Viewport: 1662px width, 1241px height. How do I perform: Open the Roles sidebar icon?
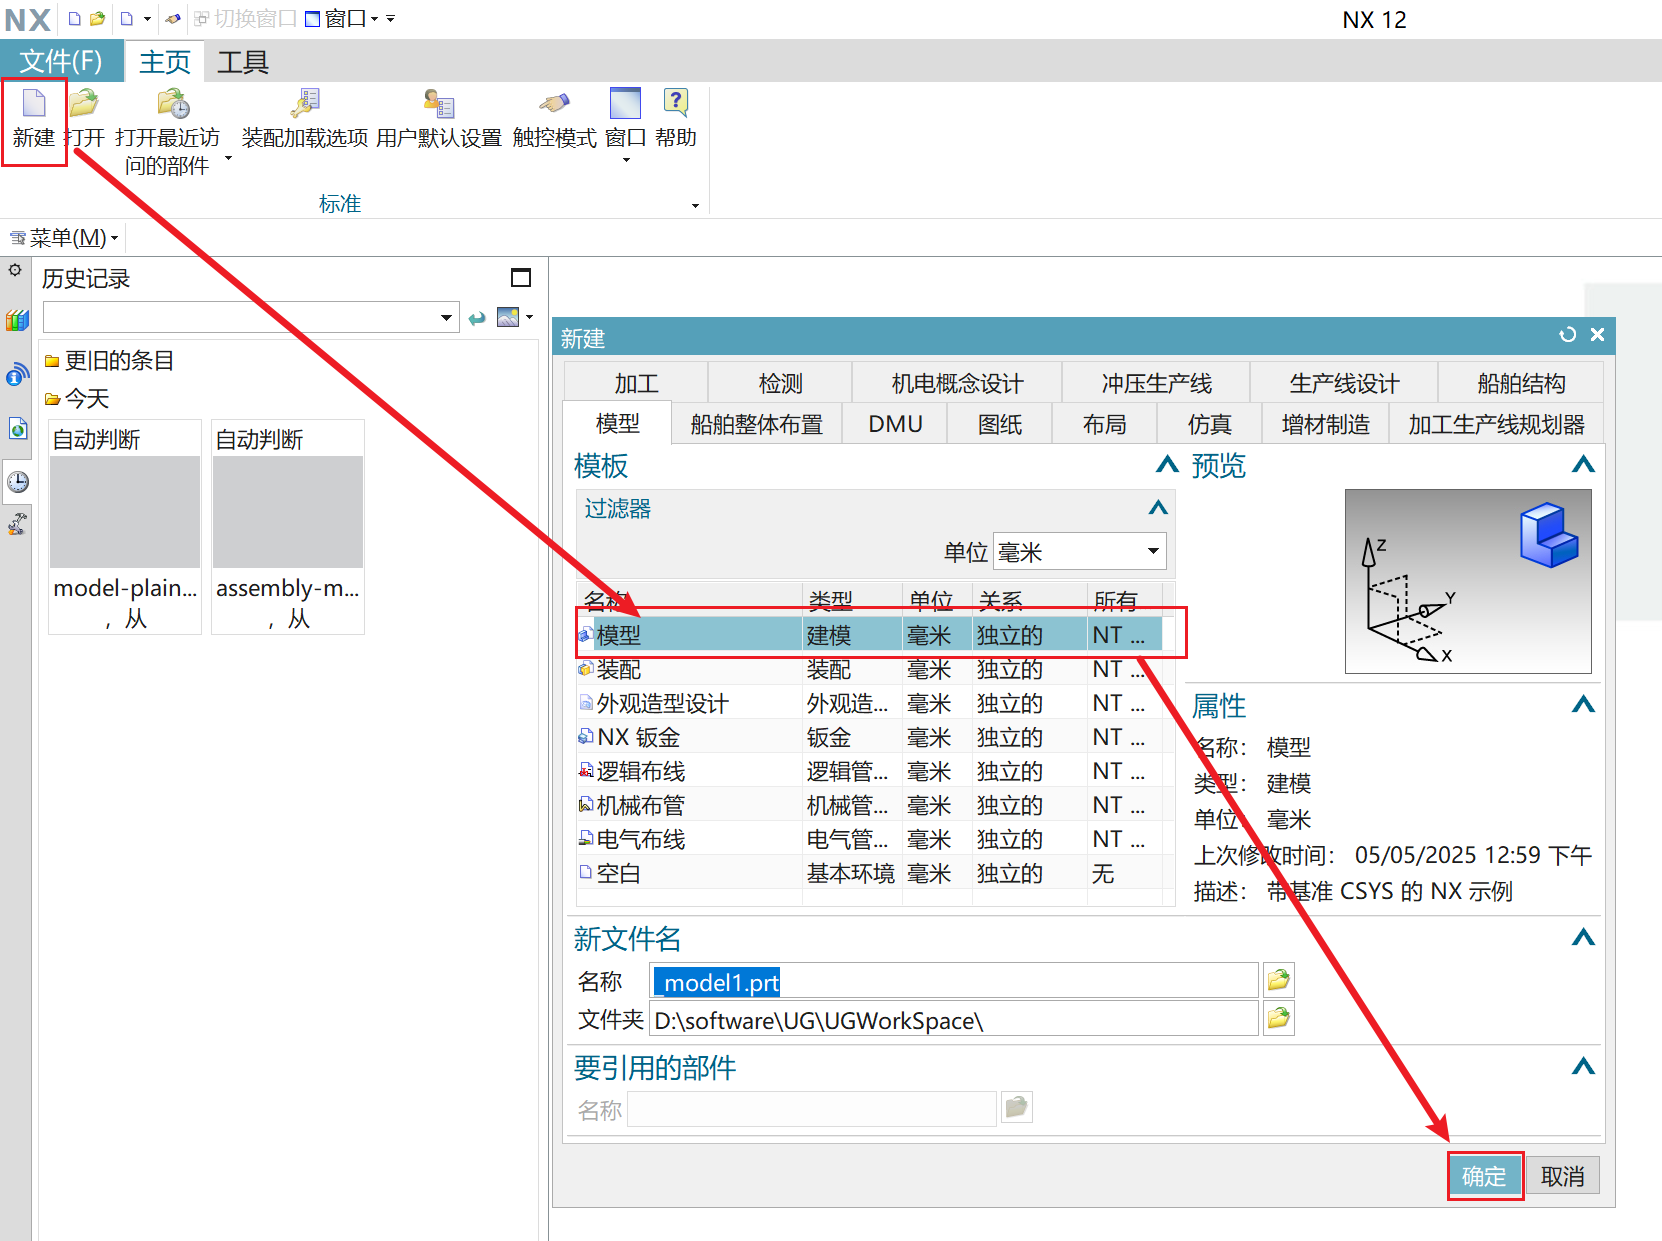17,523
